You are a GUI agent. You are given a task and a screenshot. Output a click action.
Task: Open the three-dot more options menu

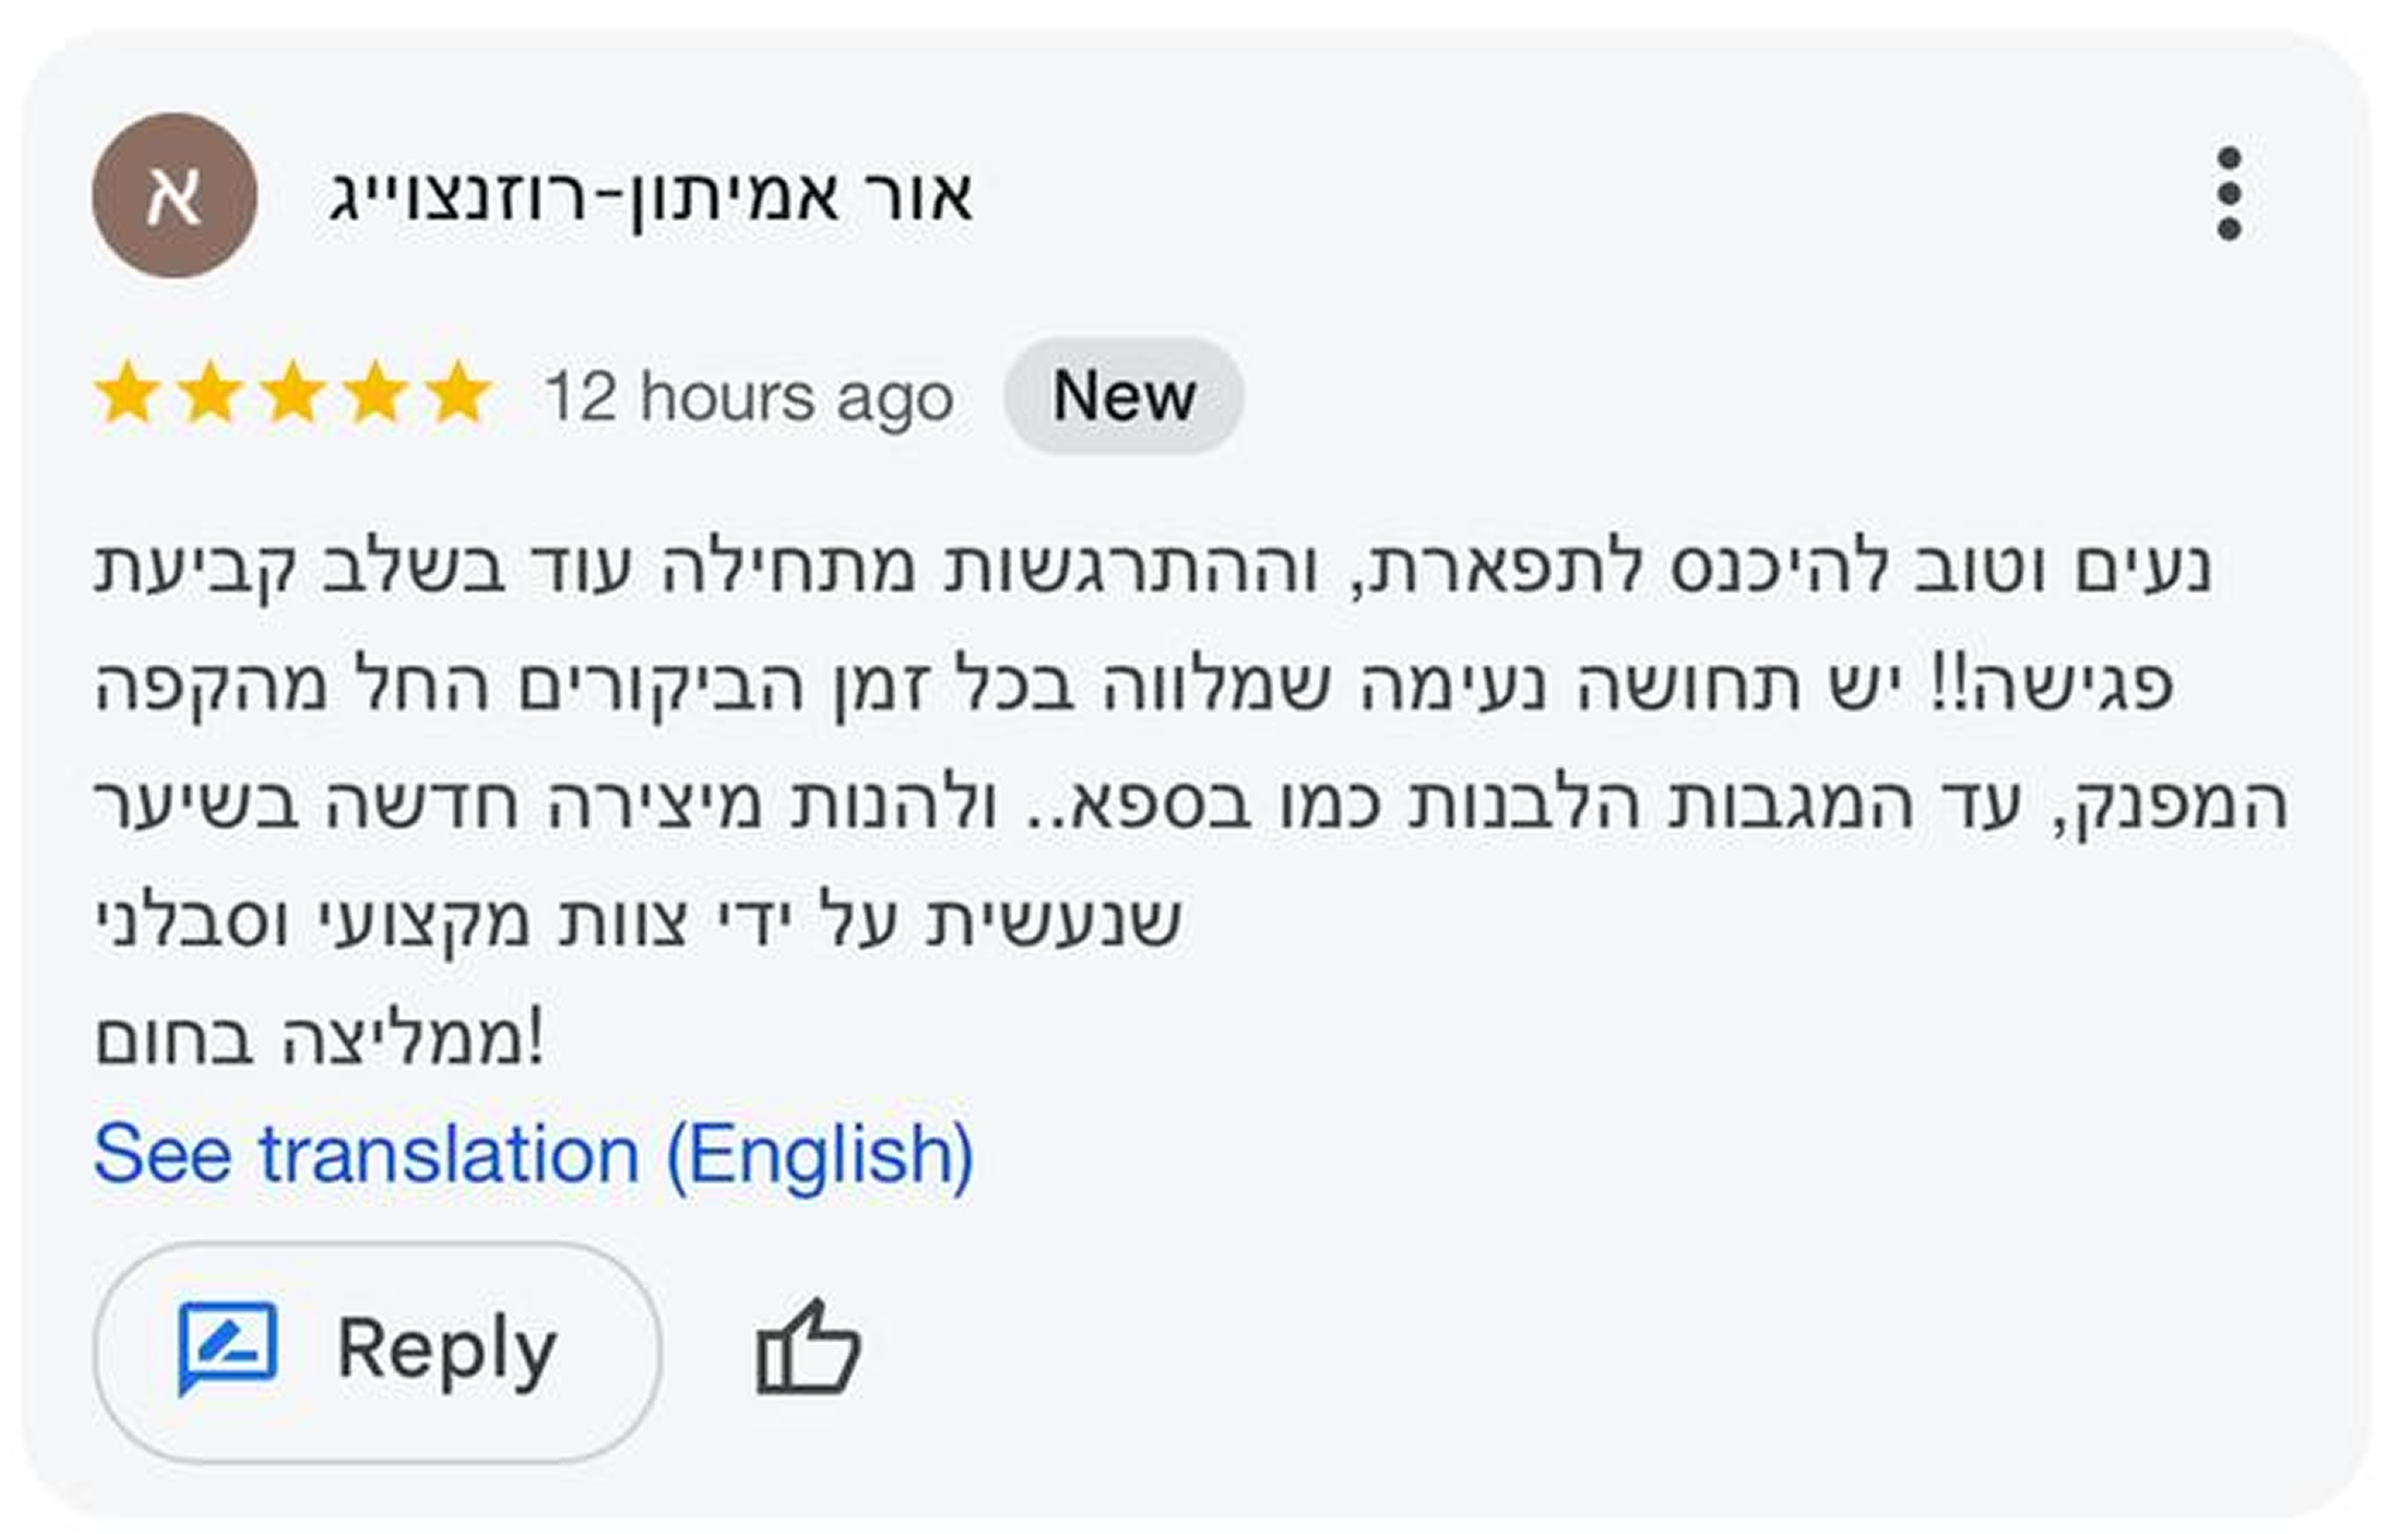[x=2228, y=194]
